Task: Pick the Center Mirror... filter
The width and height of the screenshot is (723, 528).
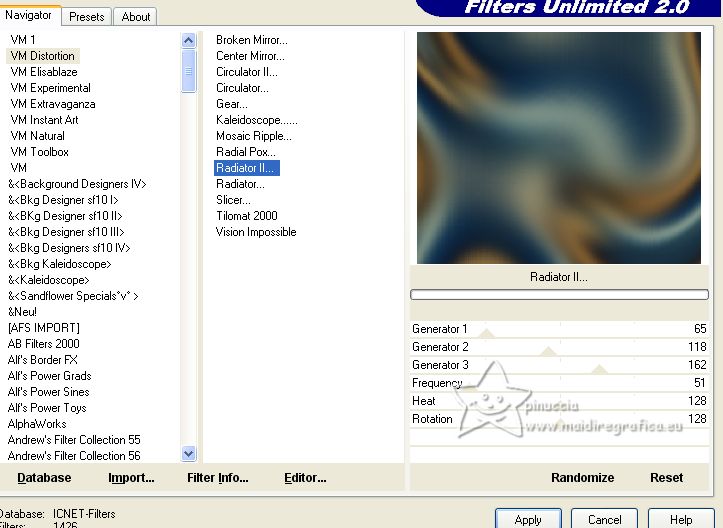Action: pos(250,56)
